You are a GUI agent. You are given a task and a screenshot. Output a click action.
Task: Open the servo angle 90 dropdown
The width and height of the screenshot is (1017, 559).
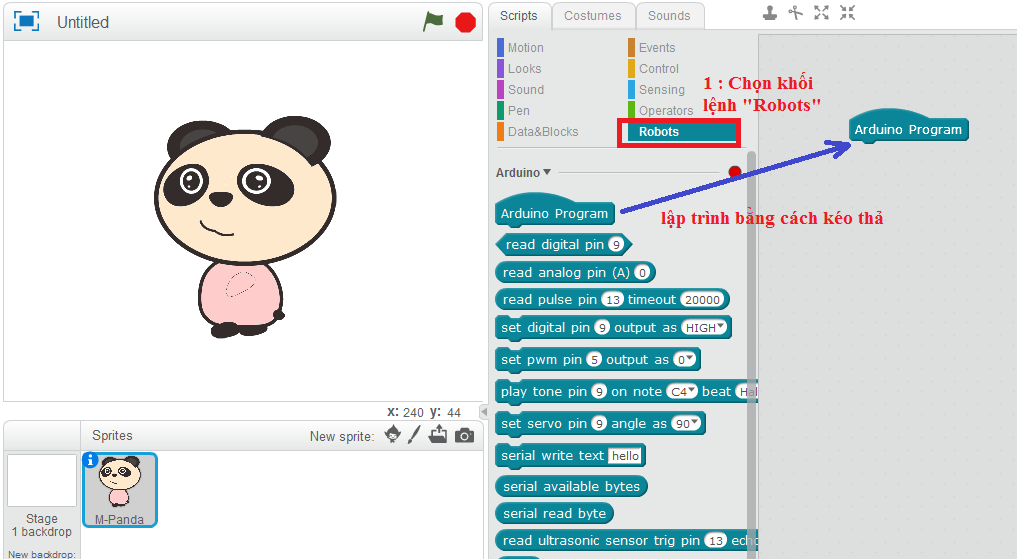point(687,424)
